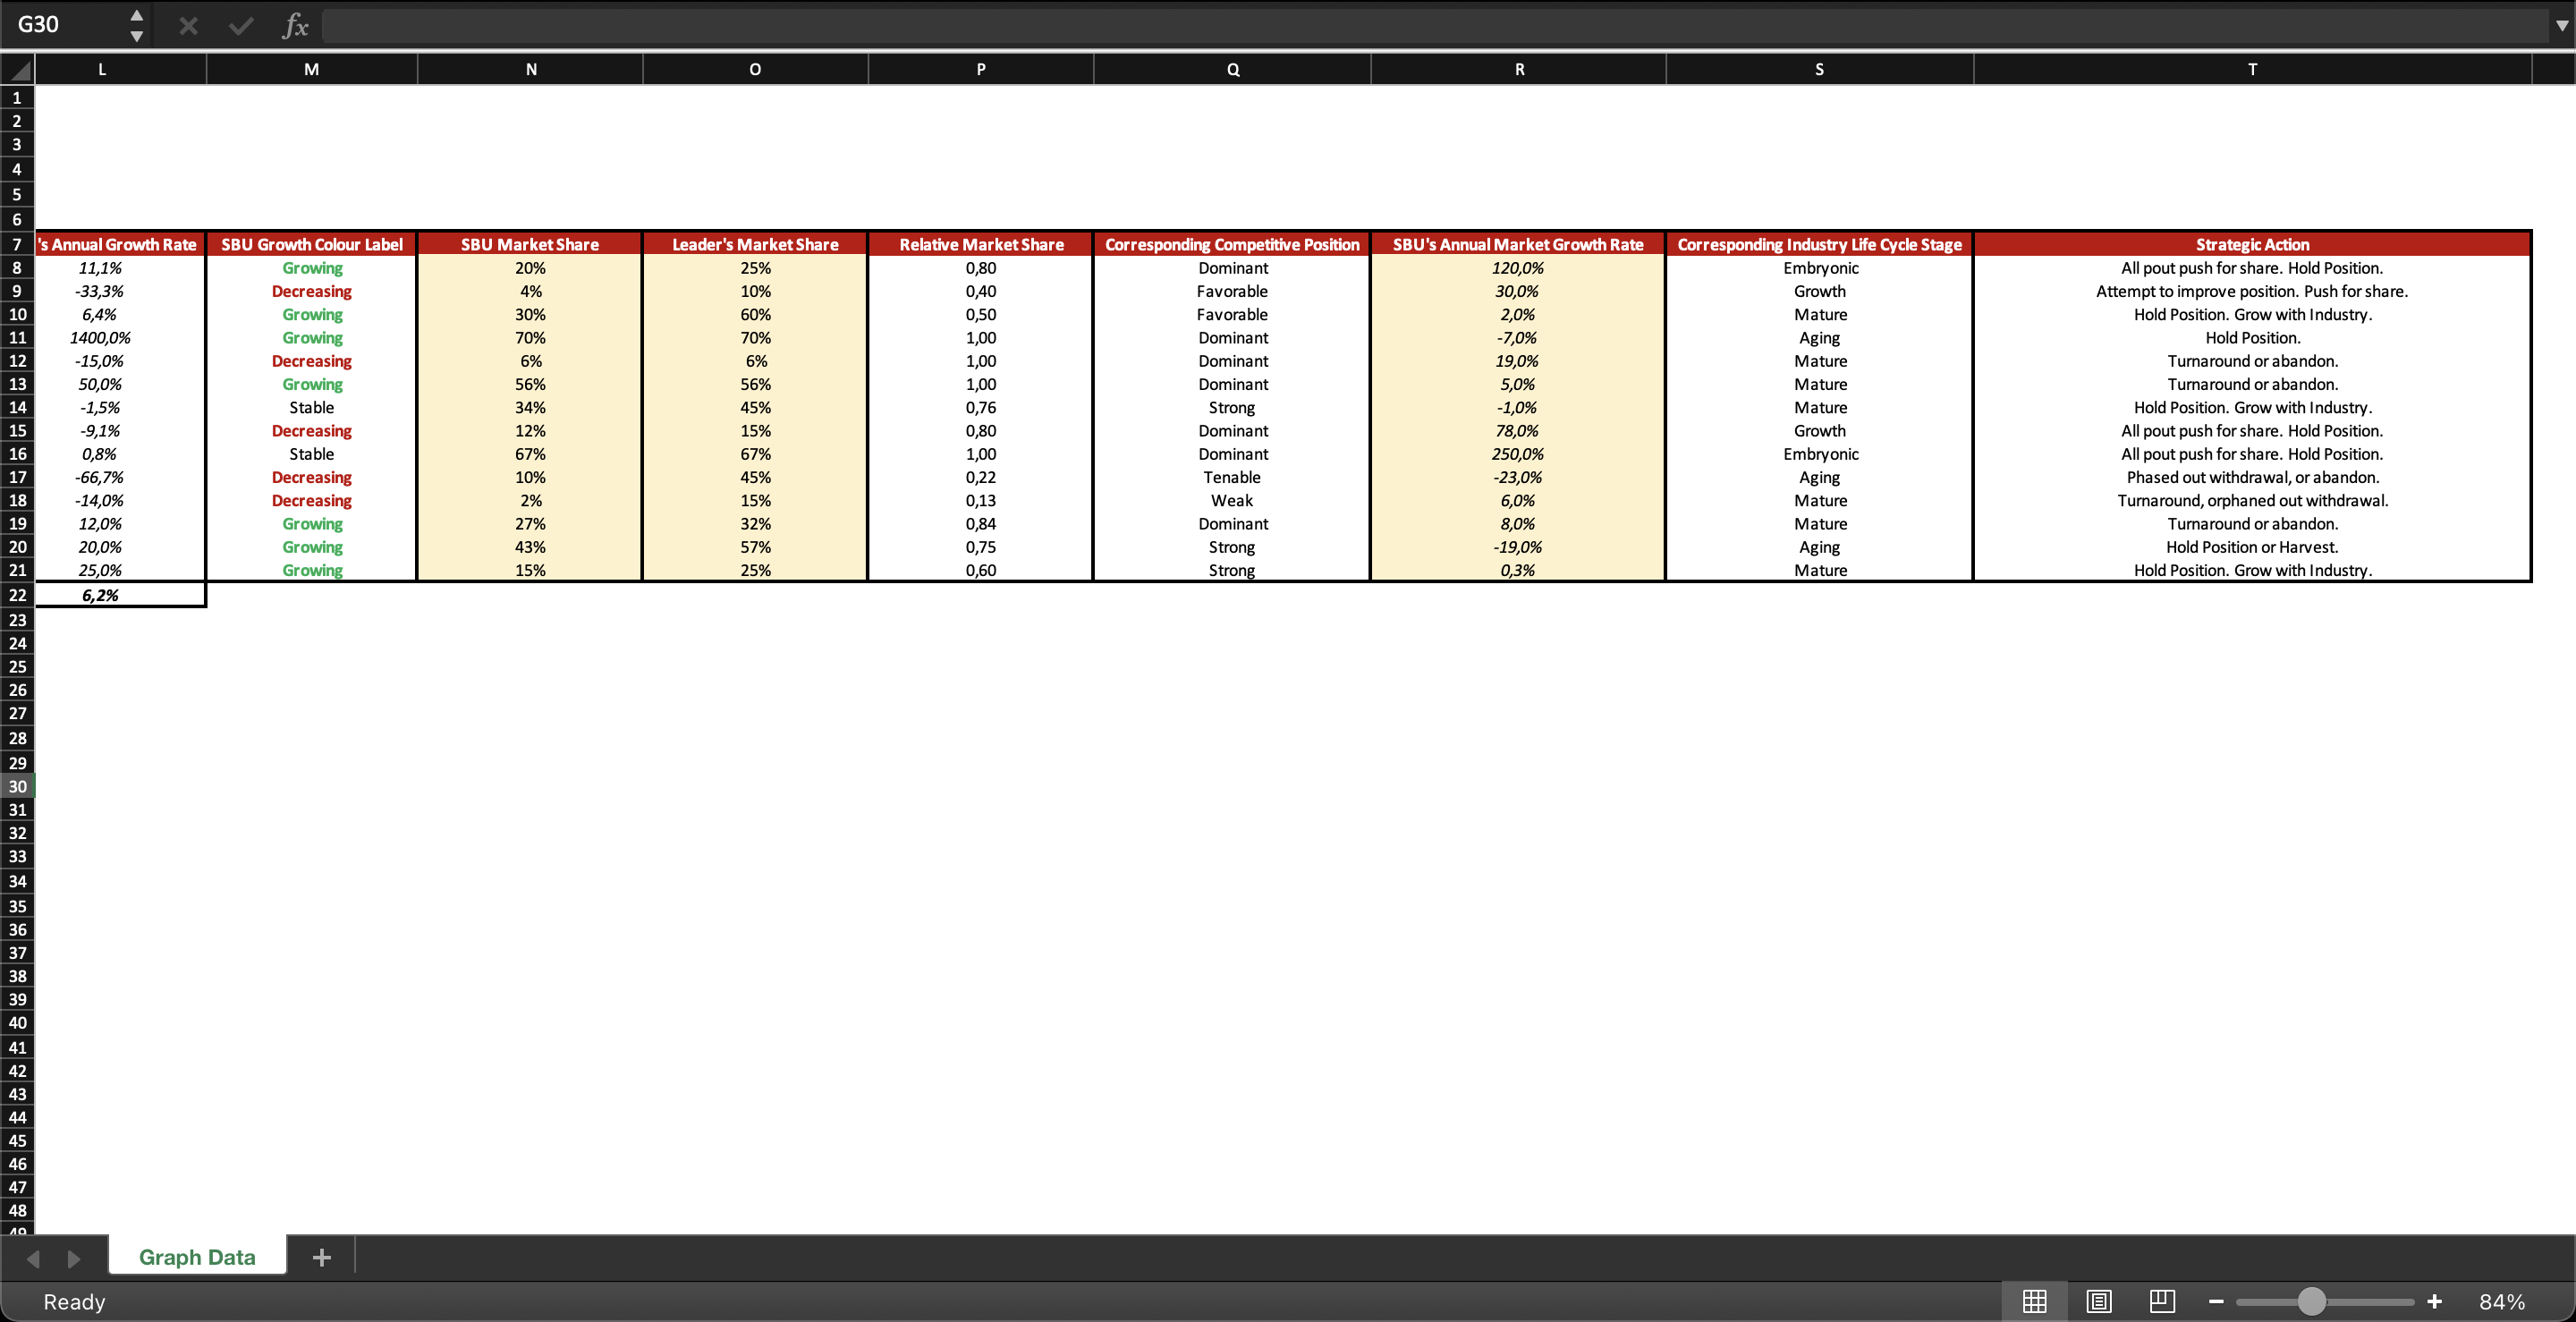Add a new sheet with plus button
The height and width of the screenshot is (1322, 2576).
point(321,1257)
